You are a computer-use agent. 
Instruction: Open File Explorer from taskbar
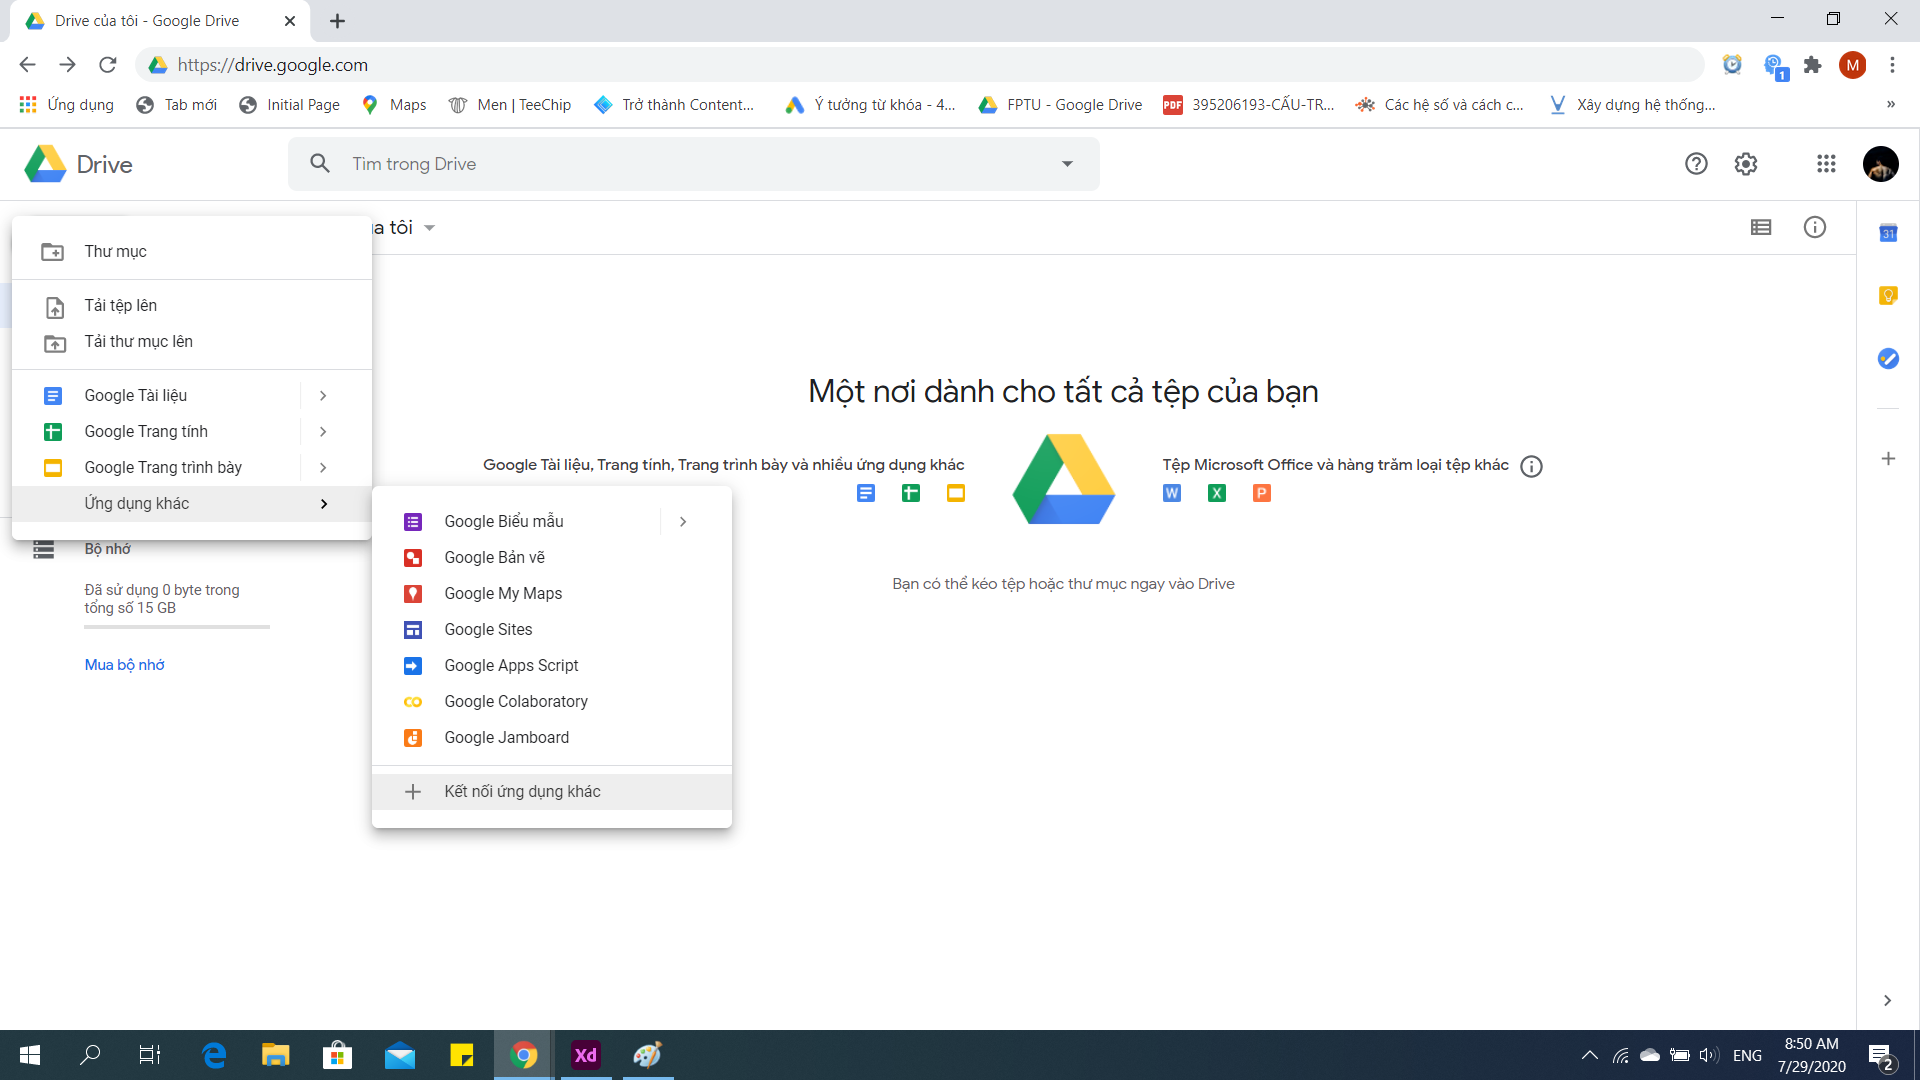coord(275,1055)
